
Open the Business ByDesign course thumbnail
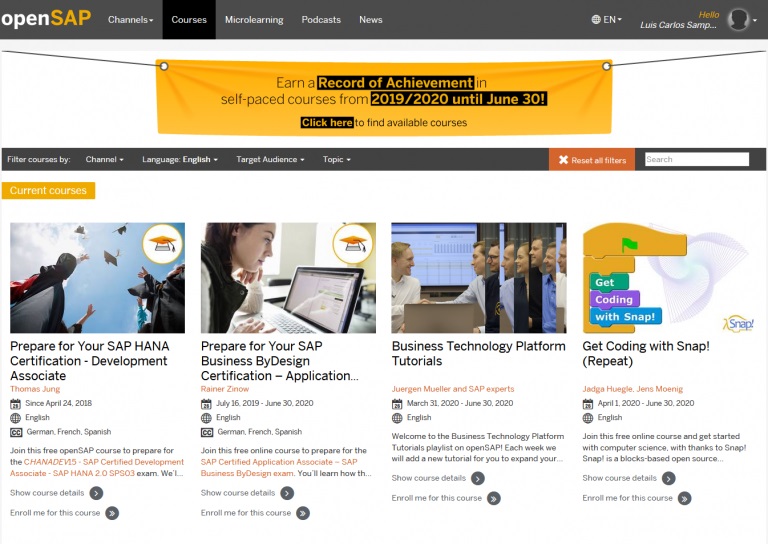tap(288, 278)
